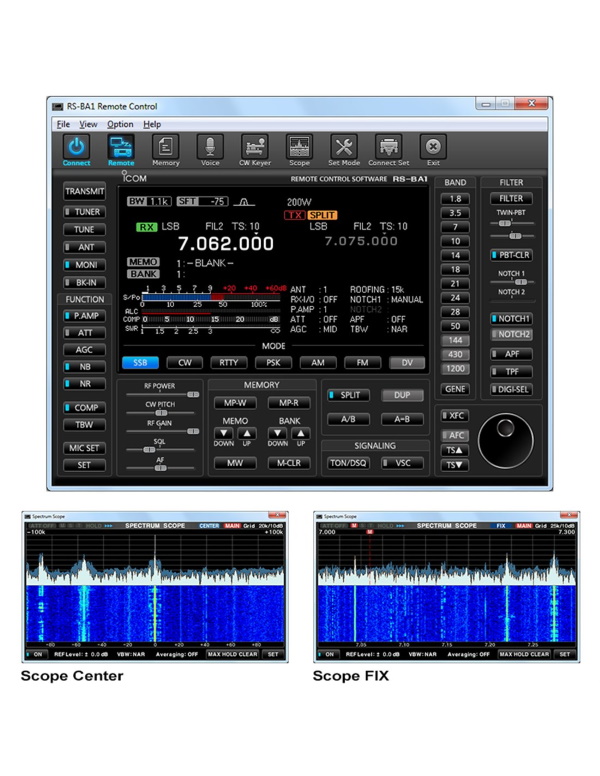Click the PBT-CLR button

tap(511, 255)
